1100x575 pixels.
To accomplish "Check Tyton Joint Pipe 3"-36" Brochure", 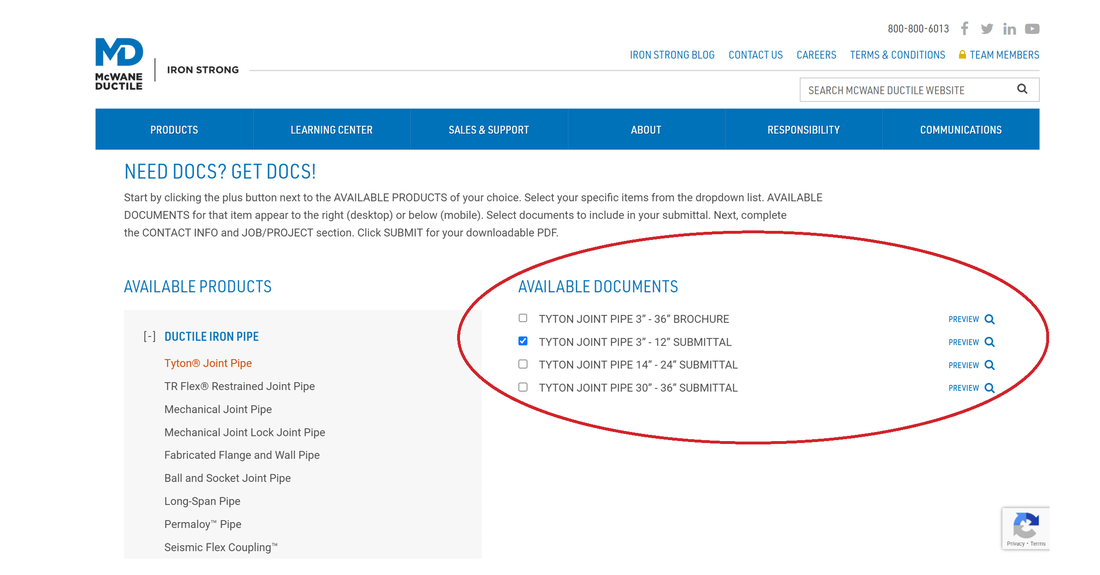I will coord(523,318).
